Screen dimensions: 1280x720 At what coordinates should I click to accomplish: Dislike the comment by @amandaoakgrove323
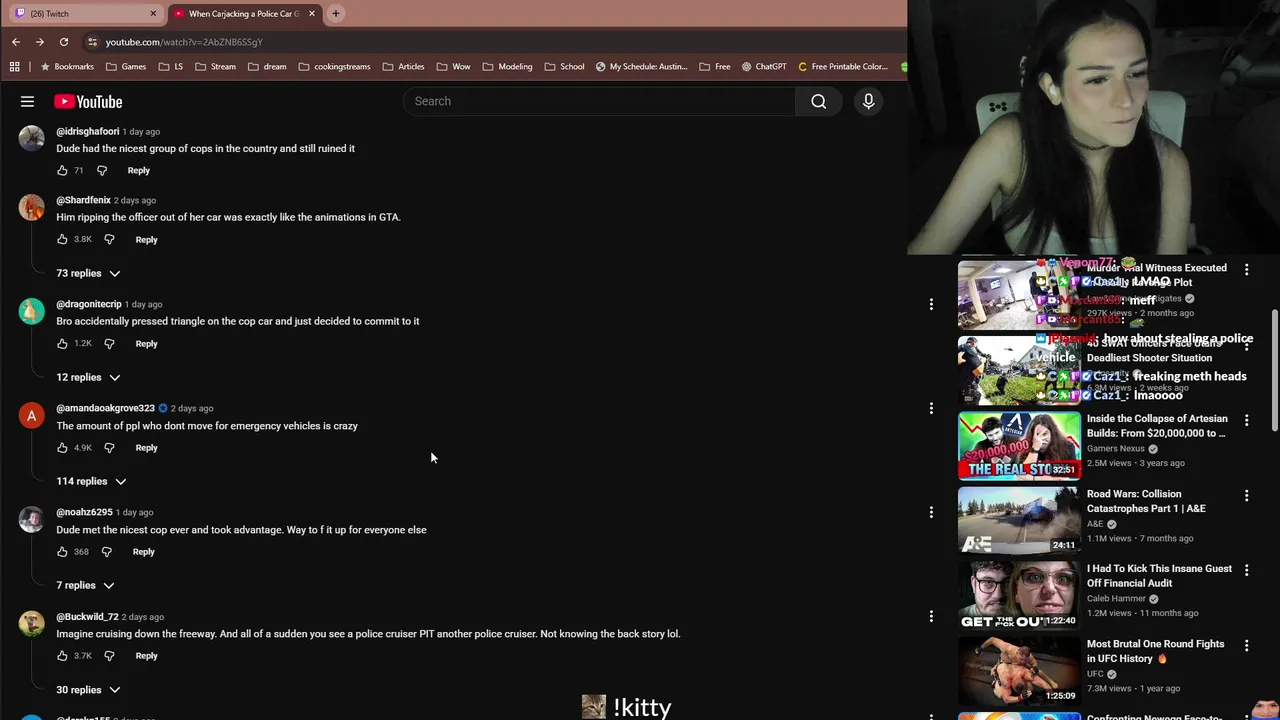click(x=109, y=447)
